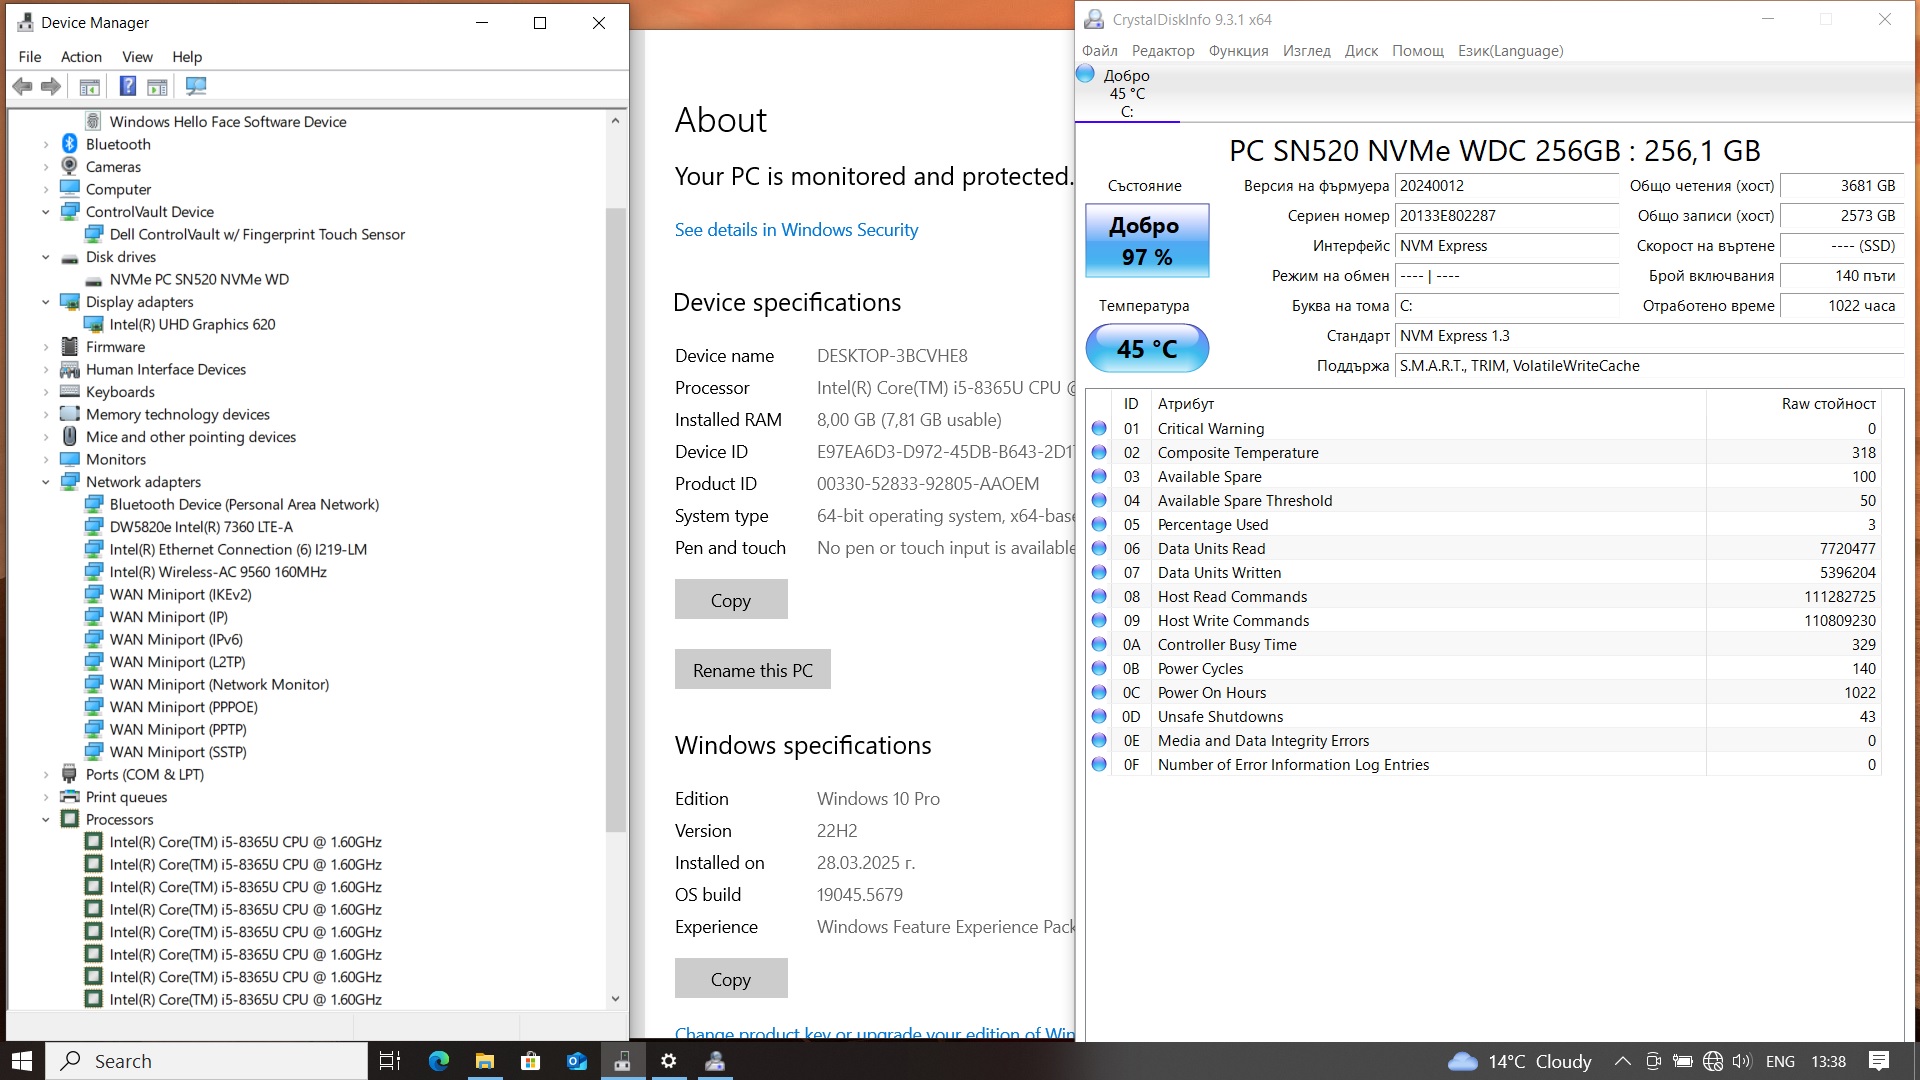Click the network globe tray icon
This screenshot has width=1920, height=1080.
click(x=1712, y=1061)
